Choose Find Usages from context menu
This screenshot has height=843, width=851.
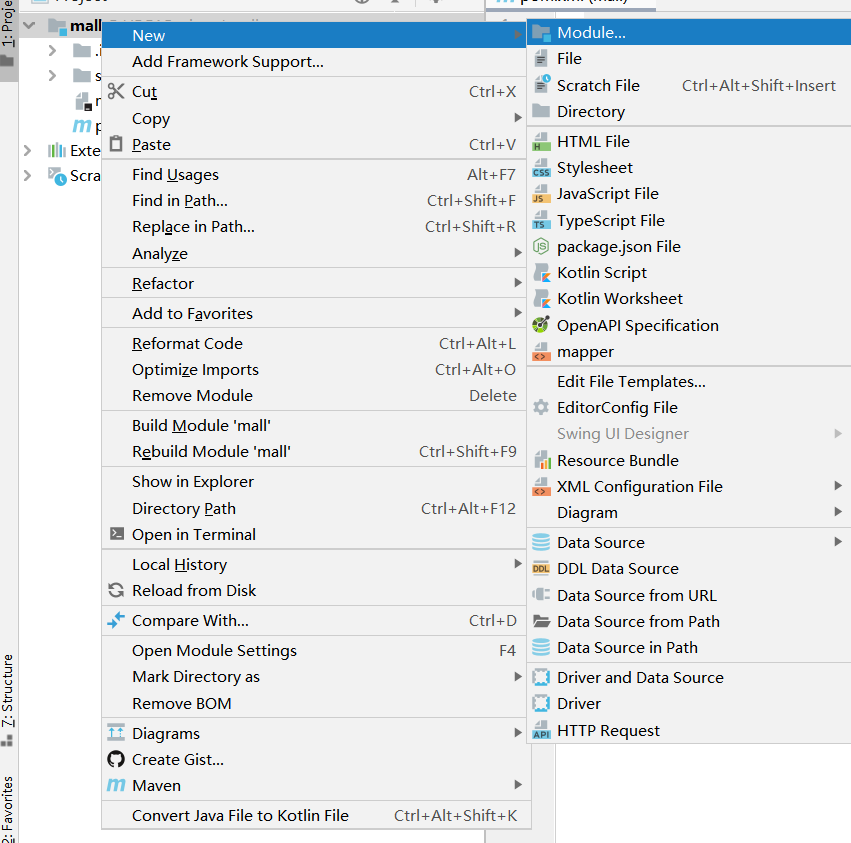click(314, 175)
